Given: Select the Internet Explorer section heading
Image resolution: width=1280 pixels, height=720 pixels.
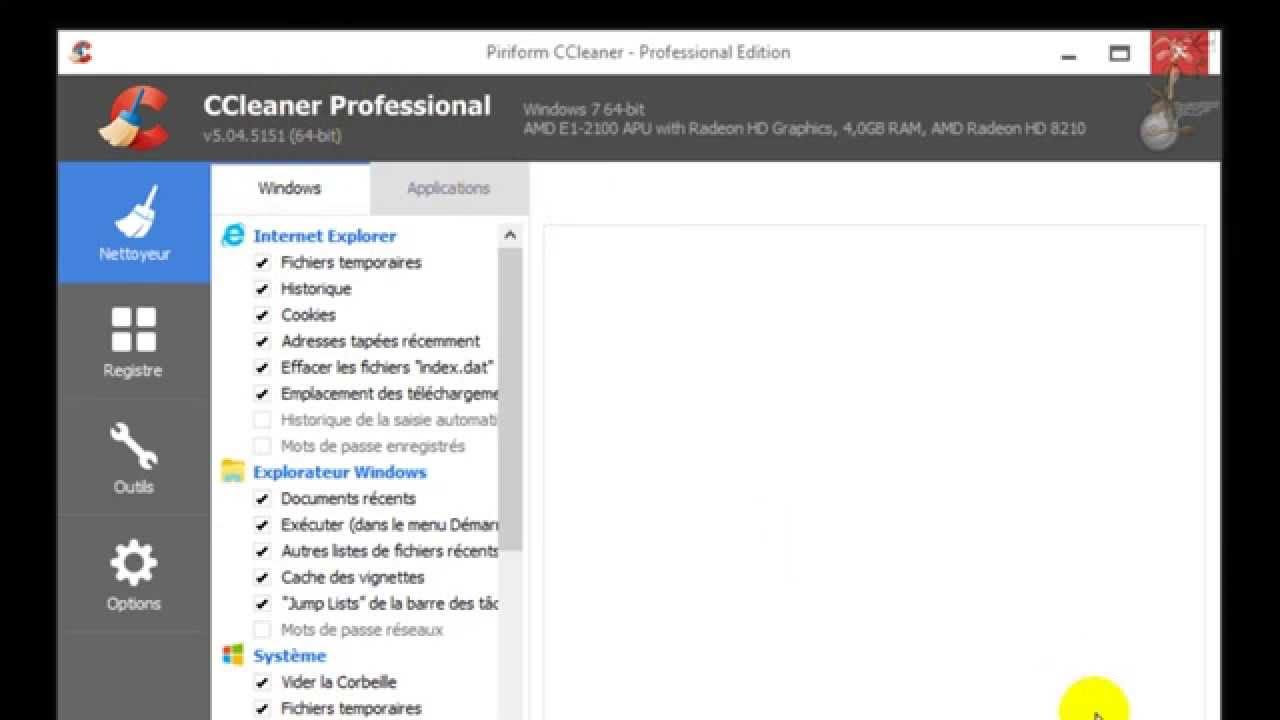Looking at the screenshot, I should (325, 236).
